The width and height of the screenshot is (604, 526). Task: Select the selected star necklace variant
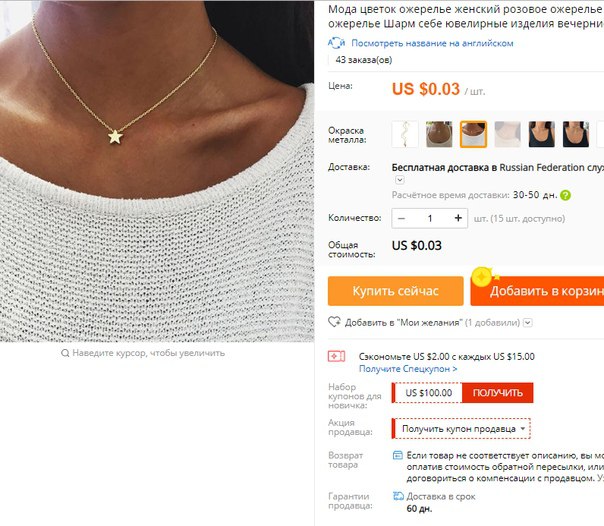473,134
